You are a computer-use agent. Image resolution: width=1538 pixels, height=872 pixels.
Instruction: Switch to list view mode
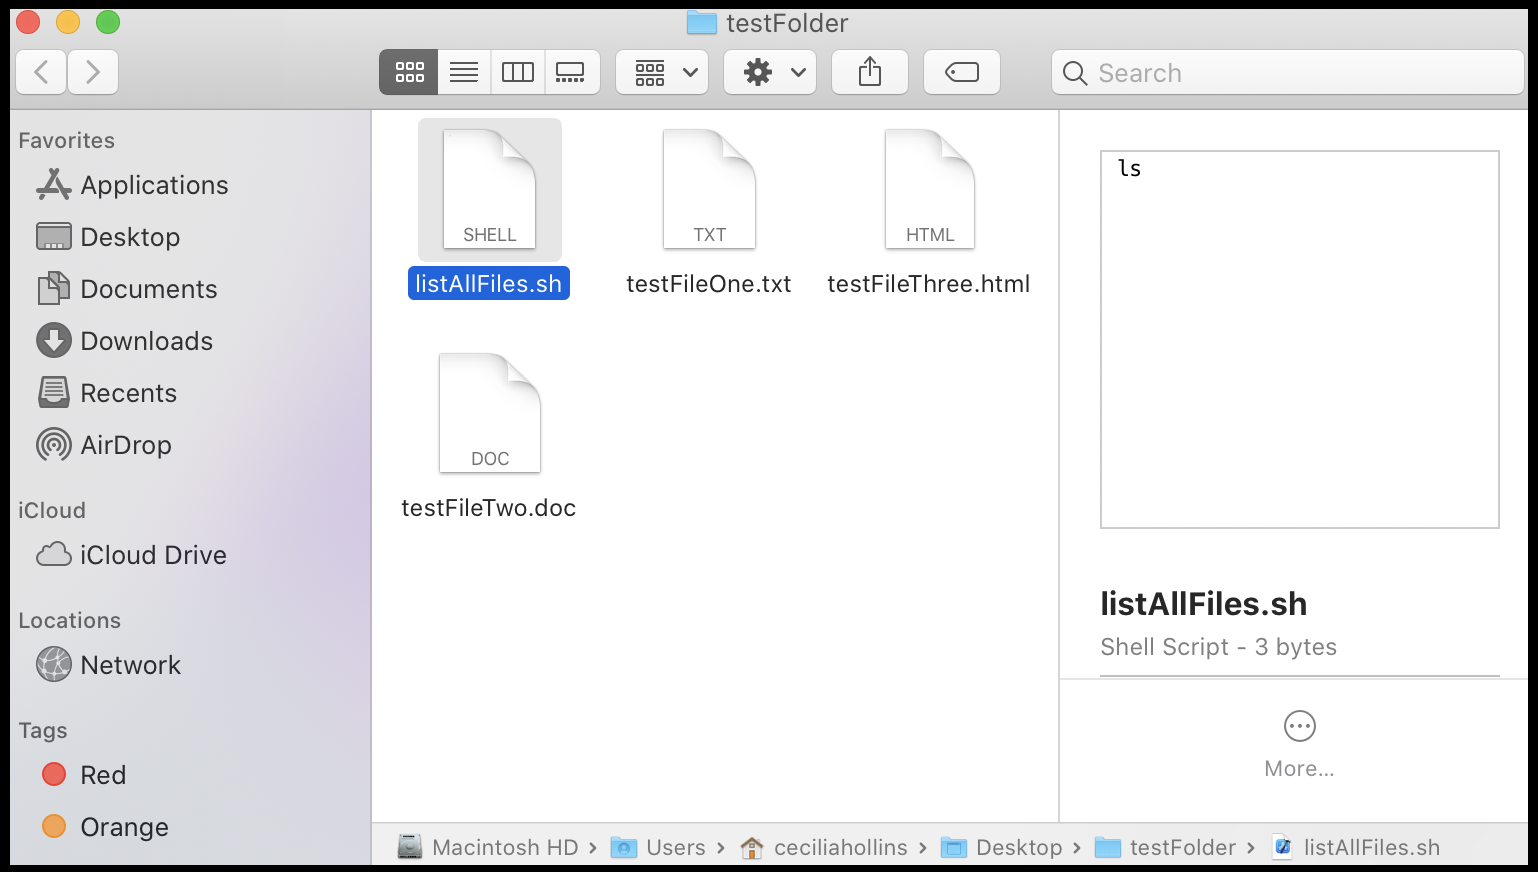coord(464,72)
